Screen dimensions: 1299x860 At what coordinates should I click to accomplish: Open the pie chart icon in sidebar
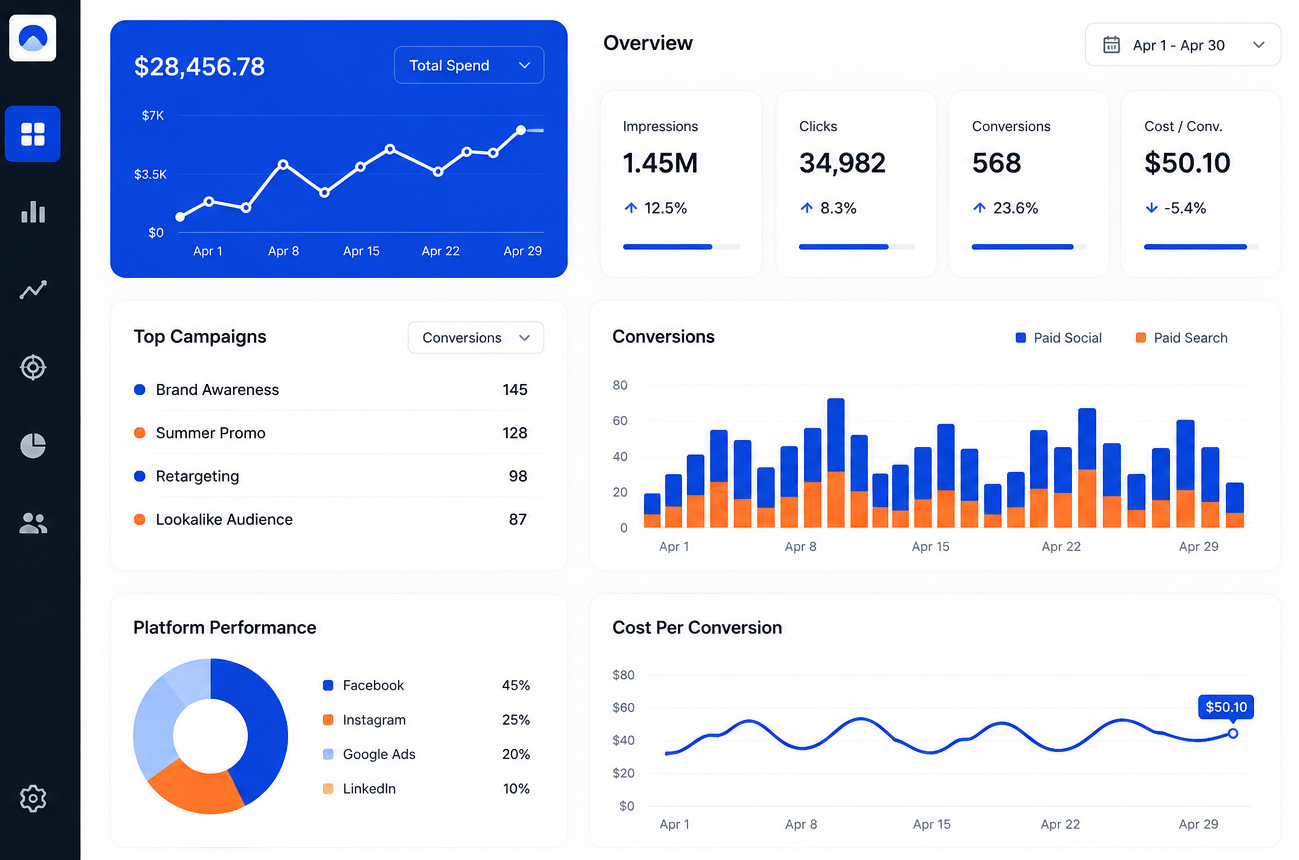[33, 445]
